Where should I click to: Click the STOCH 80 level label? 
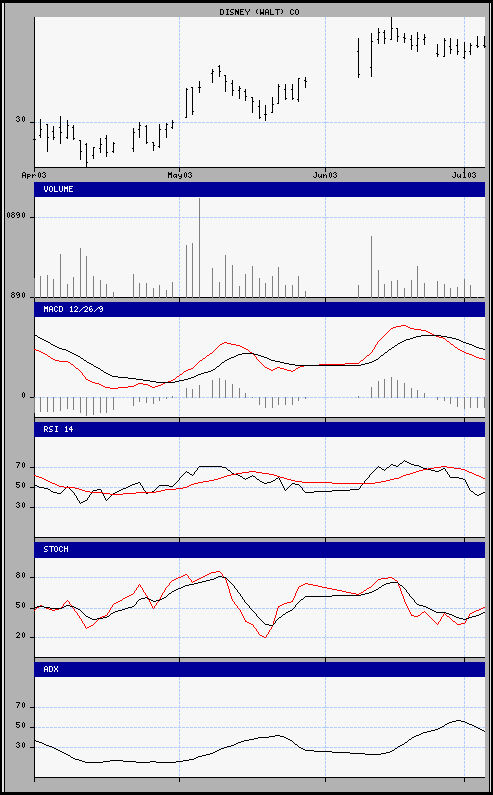click(x=21, y=575)
